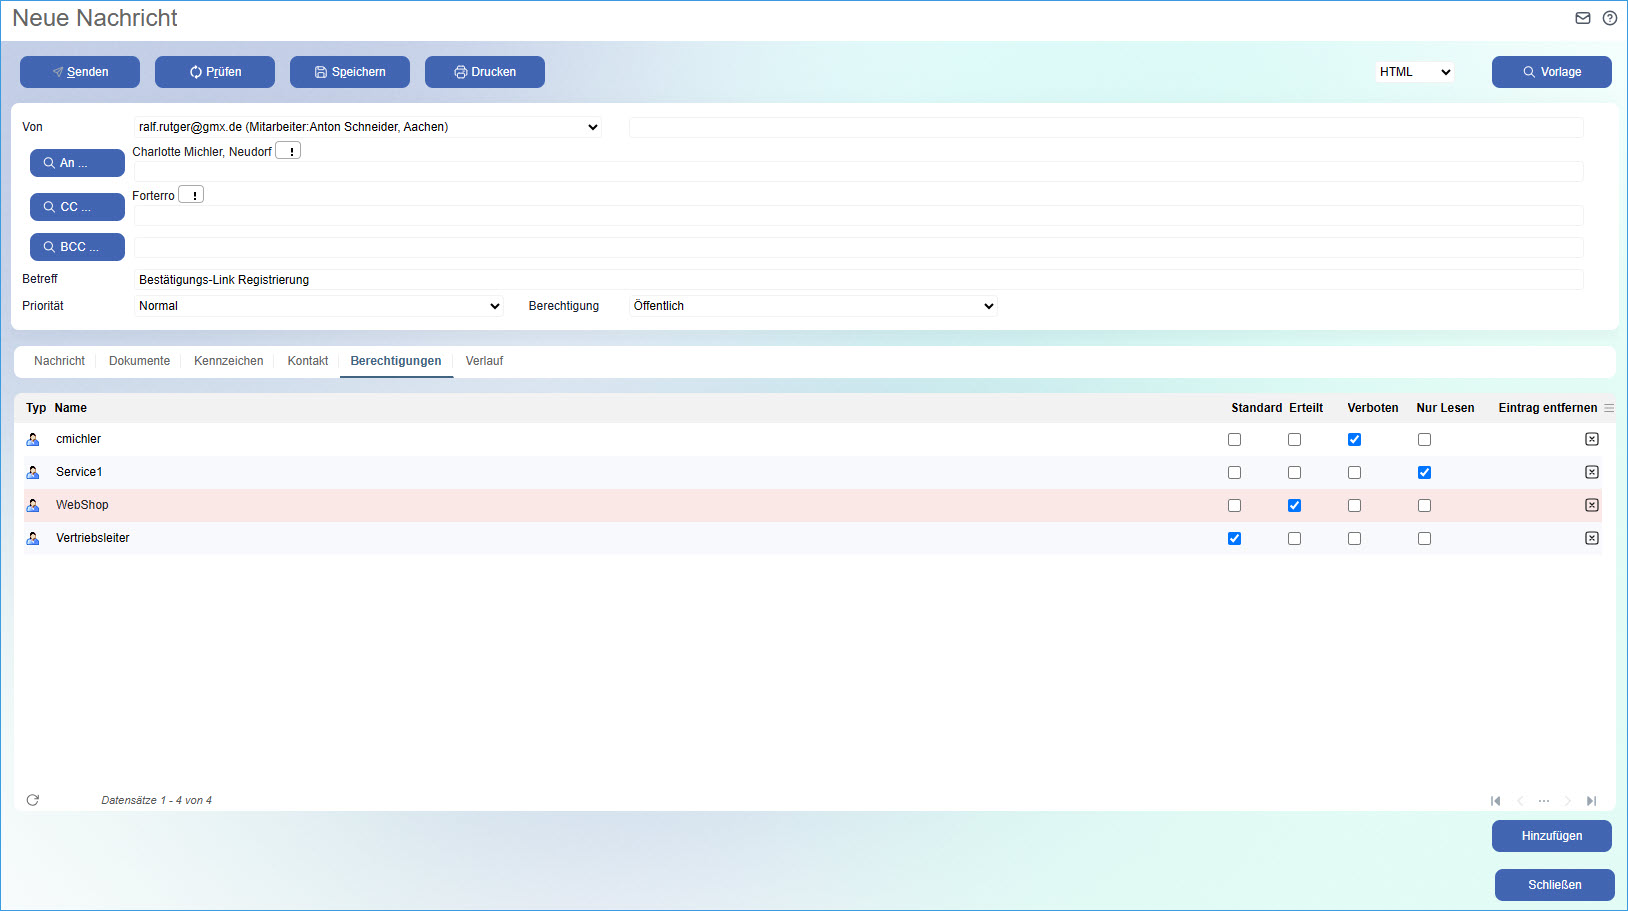Open the Verlauf tab

(484, 361)
